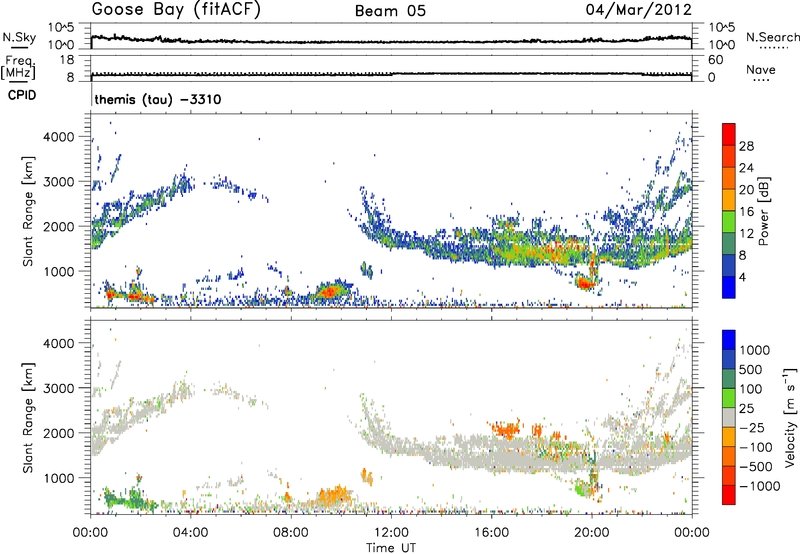This screenshot has height=554, width=800.
Task: Click the 'Velocity [m s-1]' colorbar title
Action: pyautogui.click(x=790, y=417)
